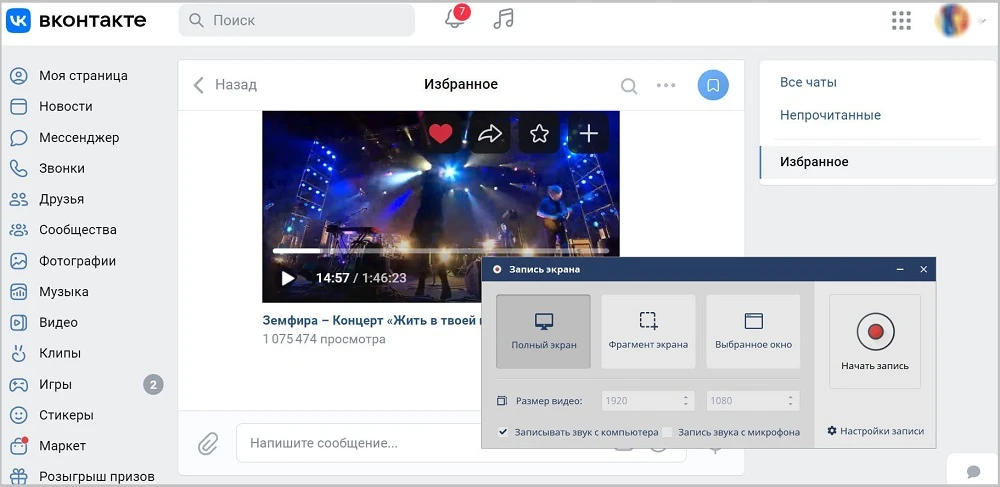The width and height of the screenshot is (1000, 487).
Task: Open the Unread chats tab
Action: click(830, 115)
